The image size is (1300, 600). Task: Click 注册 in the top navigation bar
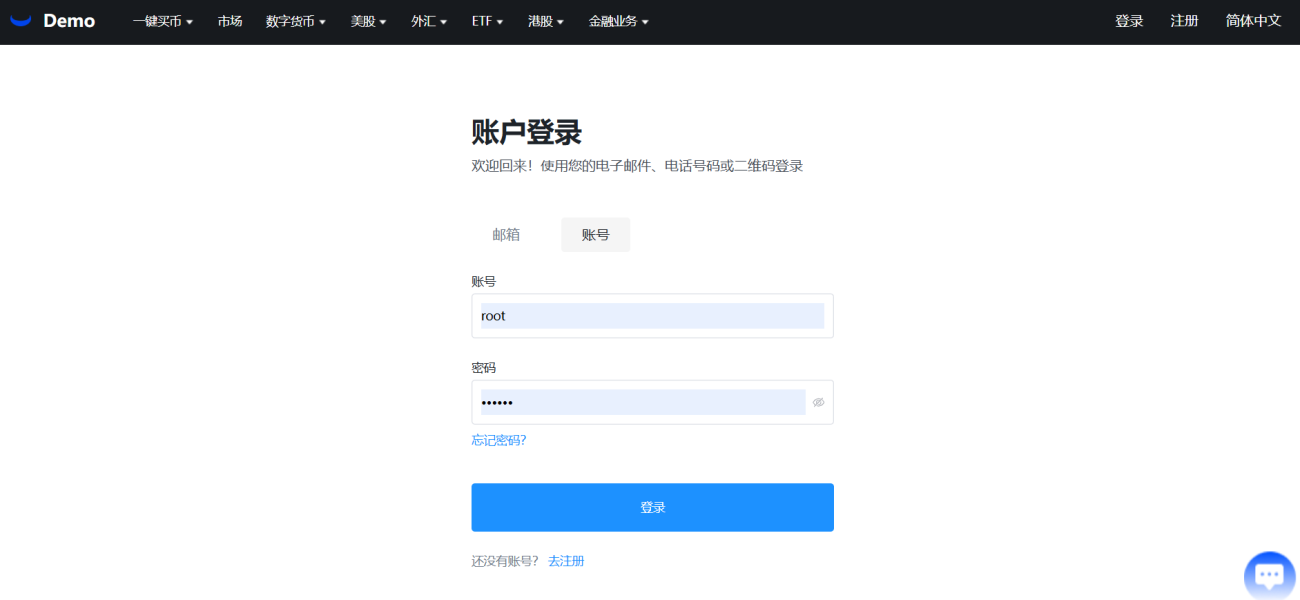pyautogui.click(x=1184, y=21)
